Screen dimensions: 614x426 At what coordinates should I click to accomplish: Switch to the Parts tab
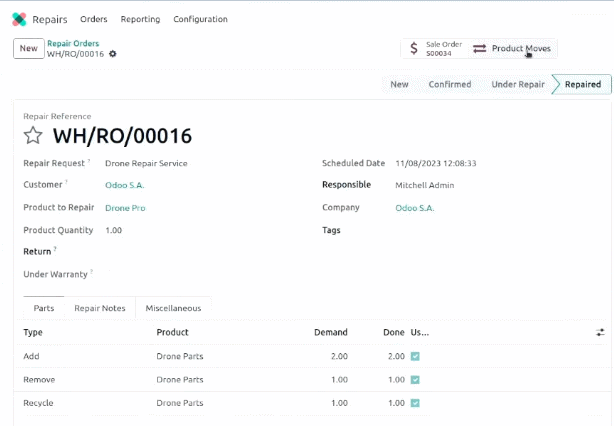(44, 308)
